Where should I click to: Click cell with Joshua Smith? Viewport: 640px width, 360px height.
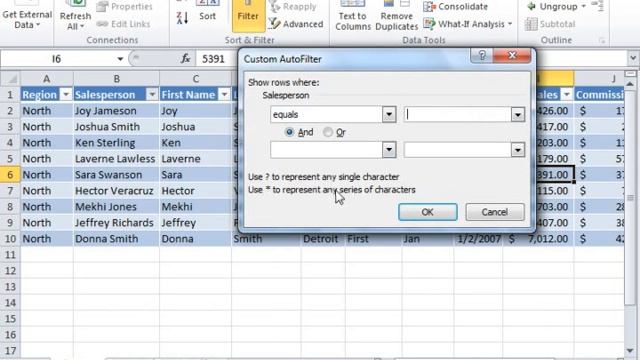pos(116,127)
